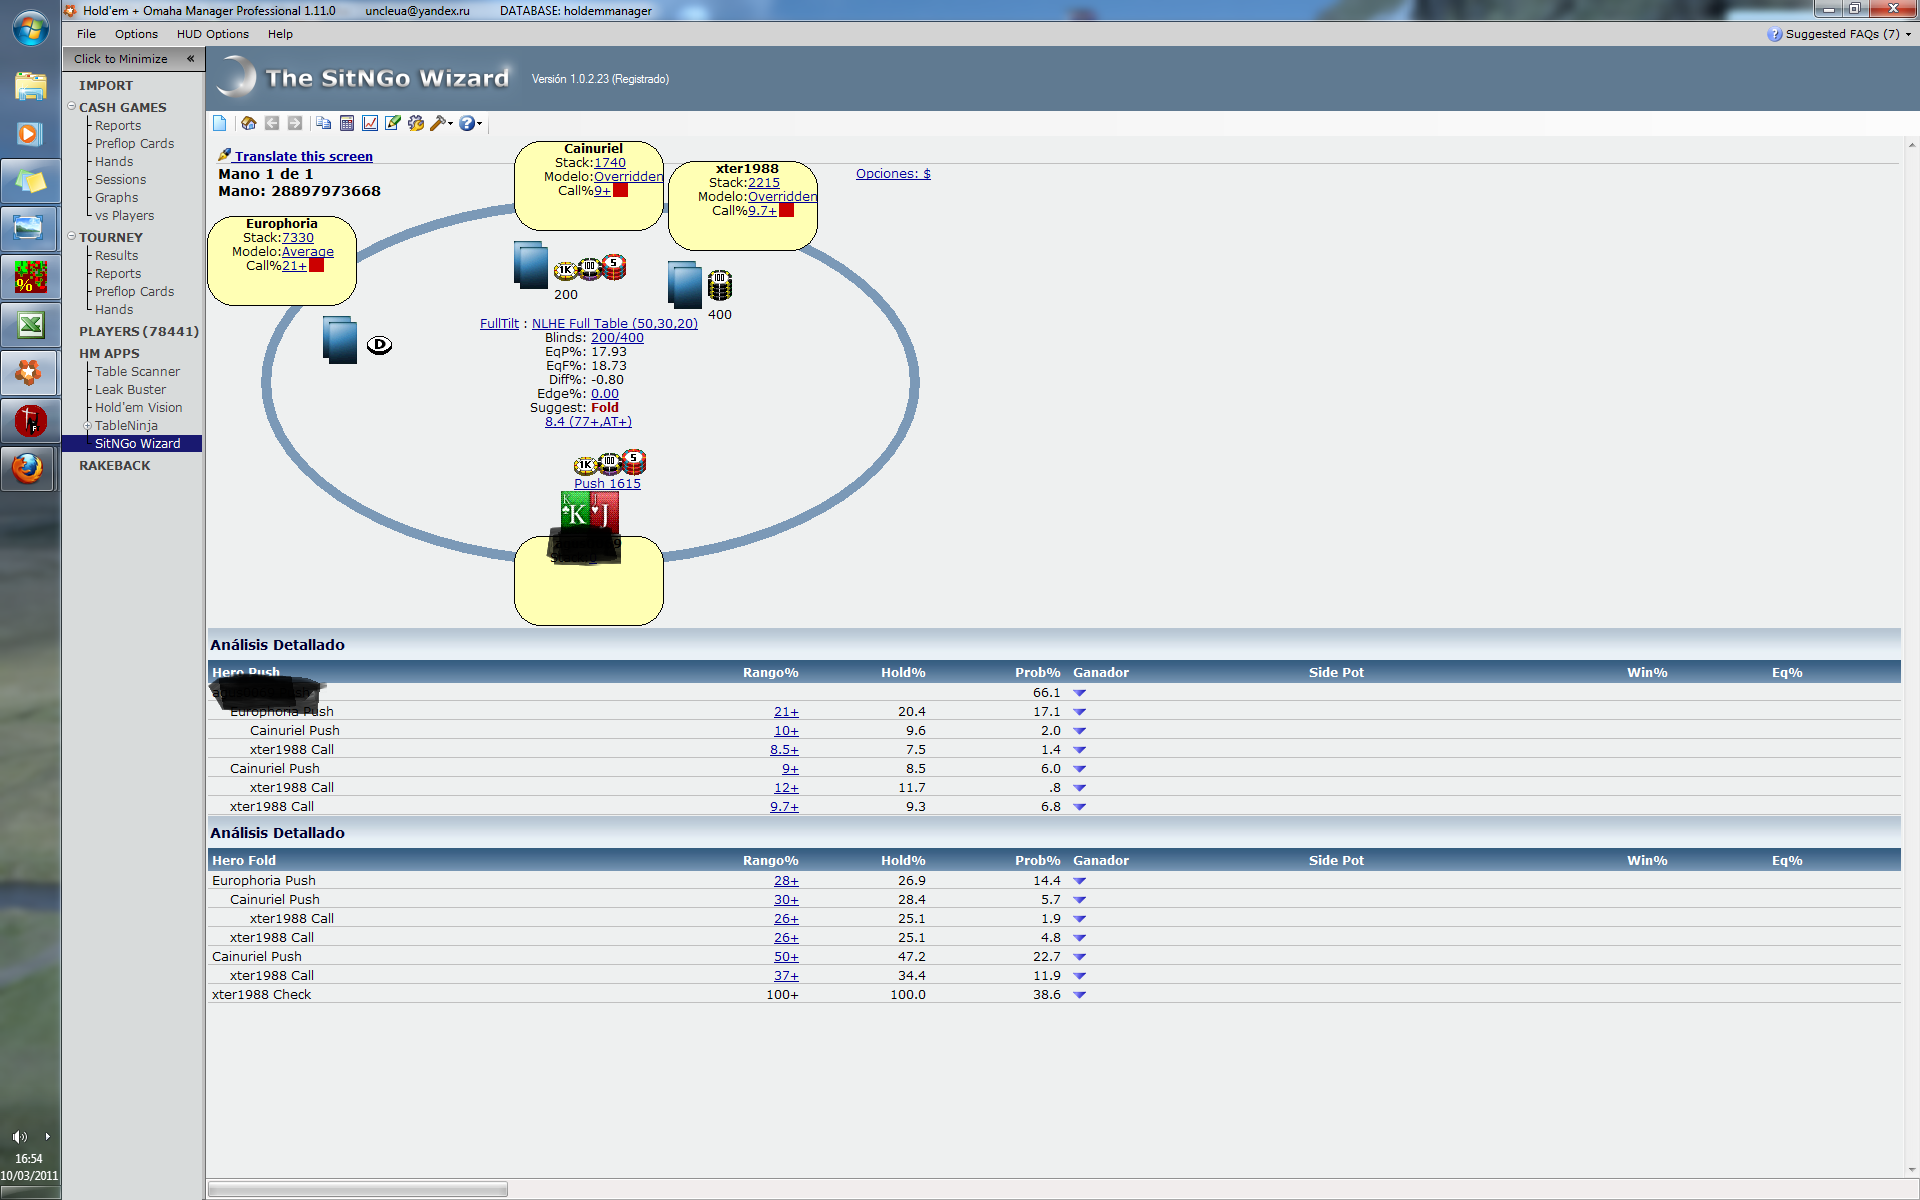1920x1200 pixels.
Task: Open Table Scanner in HM APPS
Action: (137, 371)
